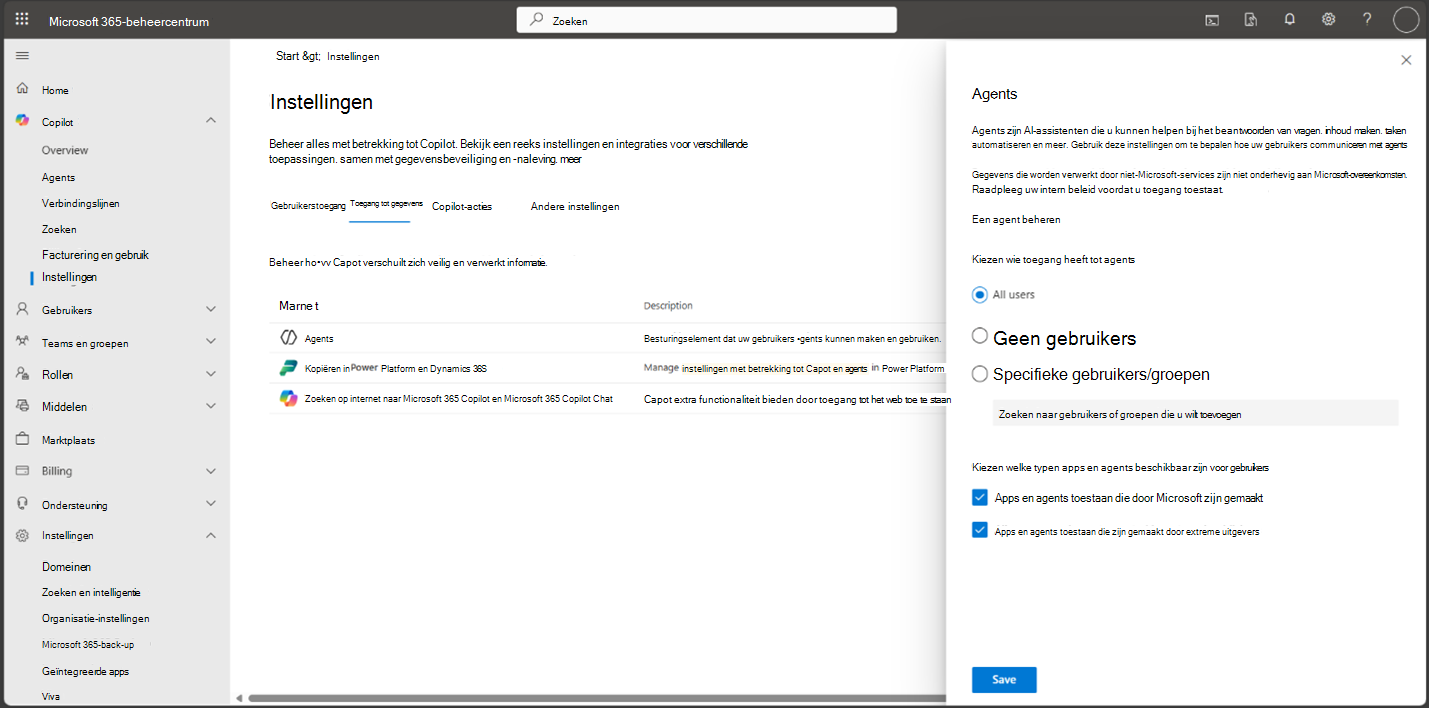The image size is (1429, 708).
Task: Click the Zoeken search field at top
Action: click(x=706, y=20)
